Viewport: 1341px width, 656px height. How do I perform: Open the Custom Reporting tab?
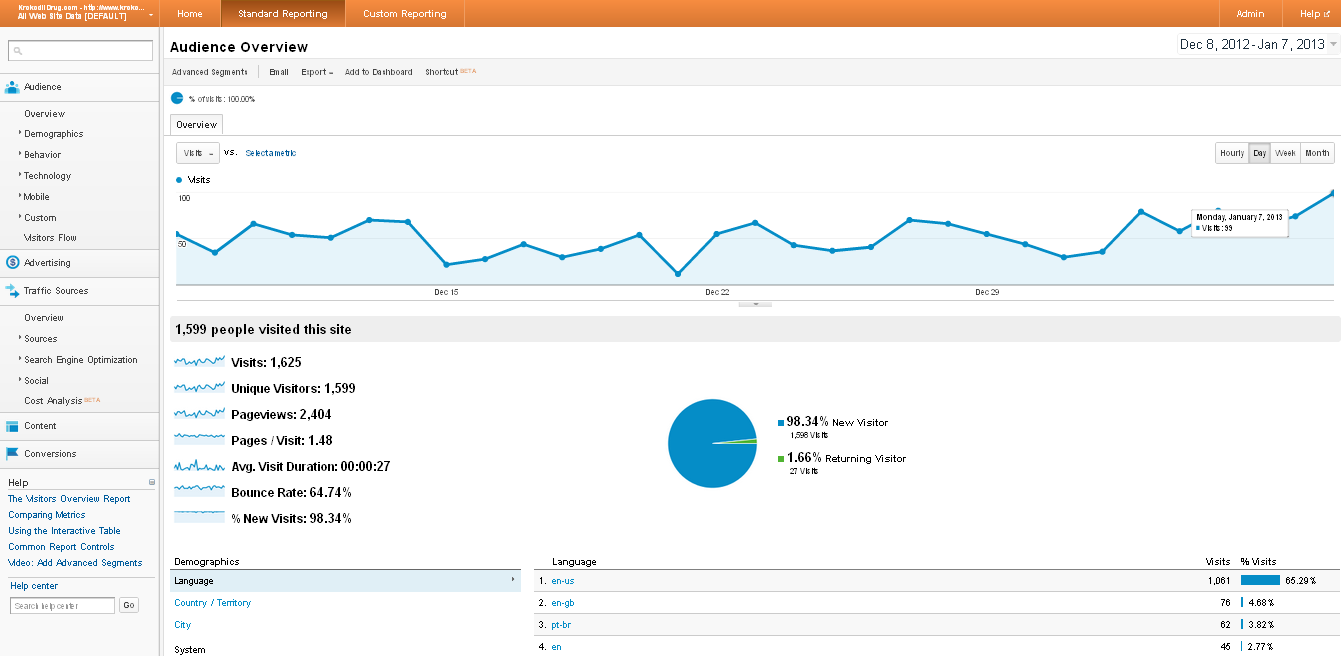[x=405, y=14]
